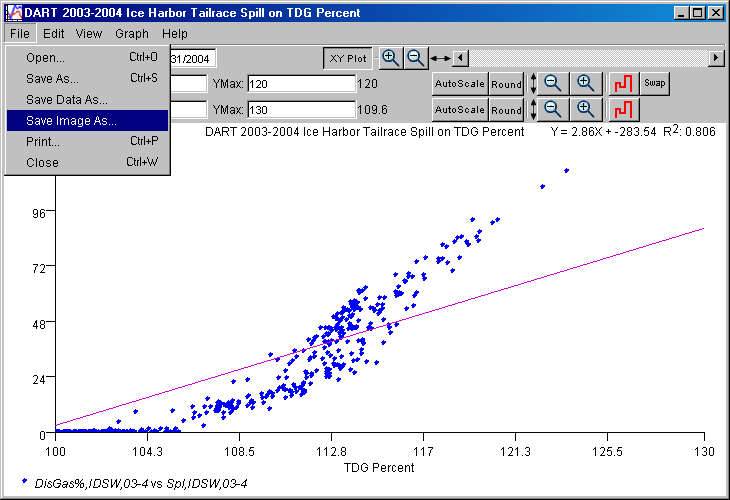Choose Save Image As from File menu
The width and height of the screenshot is (730, 500).
[71, 120]
